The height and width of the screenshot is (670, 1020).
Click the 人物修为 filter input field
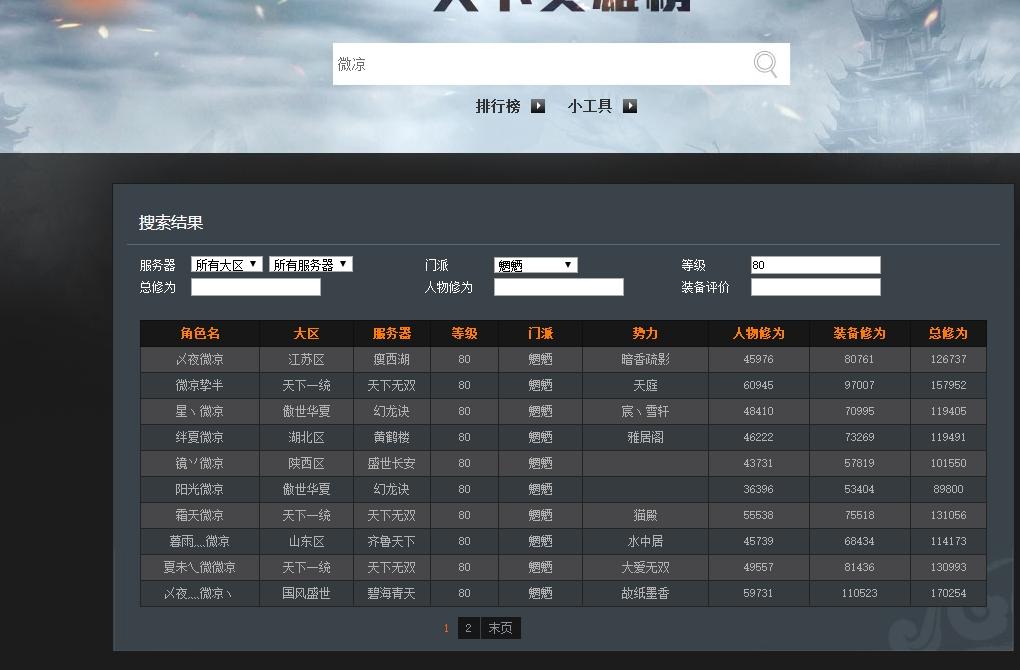coord(559,287)
